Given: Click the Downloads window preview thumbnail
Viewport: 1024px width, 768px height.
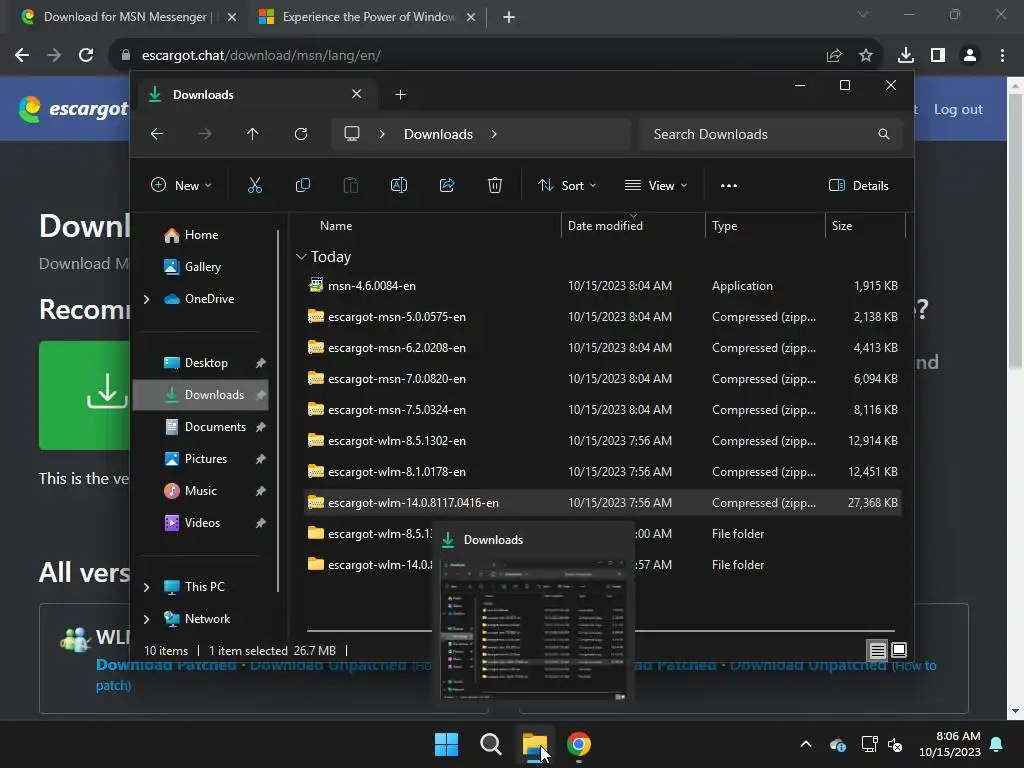Looking at the screenshot, I should pos(534,628).
